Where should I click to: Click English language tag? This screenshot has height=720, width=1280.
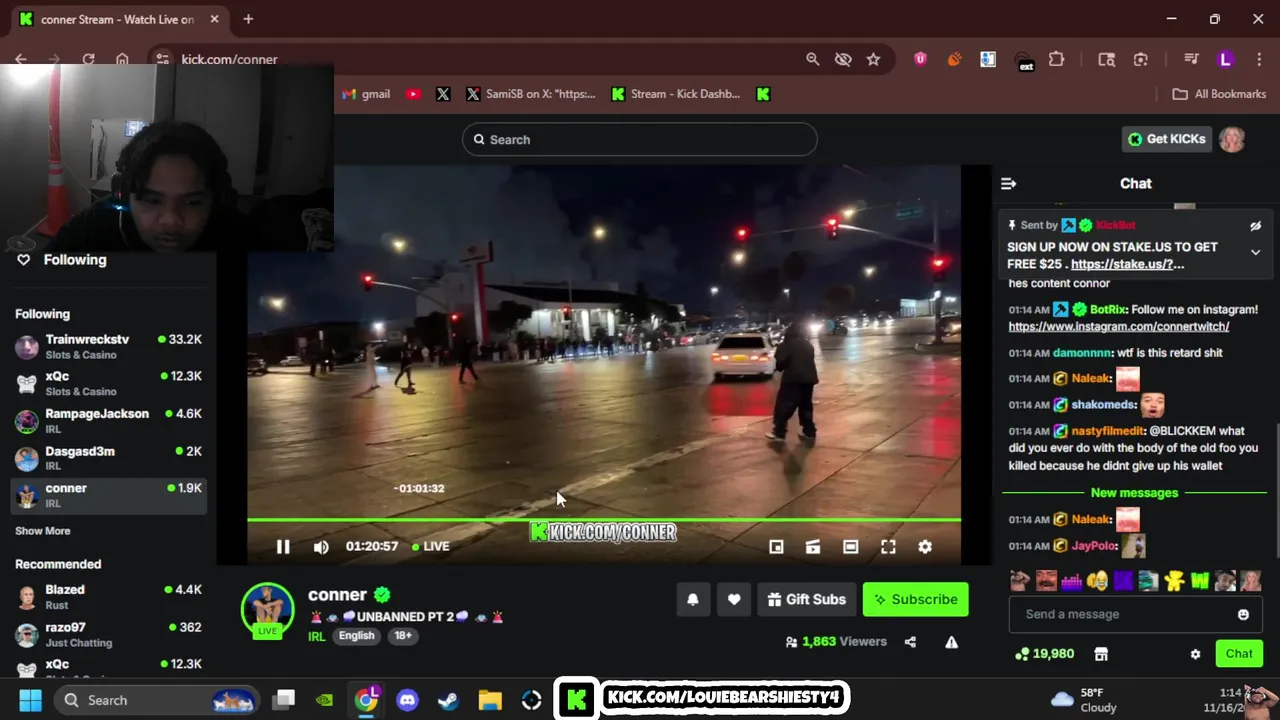pyautogui.click(x=356, y=636)
